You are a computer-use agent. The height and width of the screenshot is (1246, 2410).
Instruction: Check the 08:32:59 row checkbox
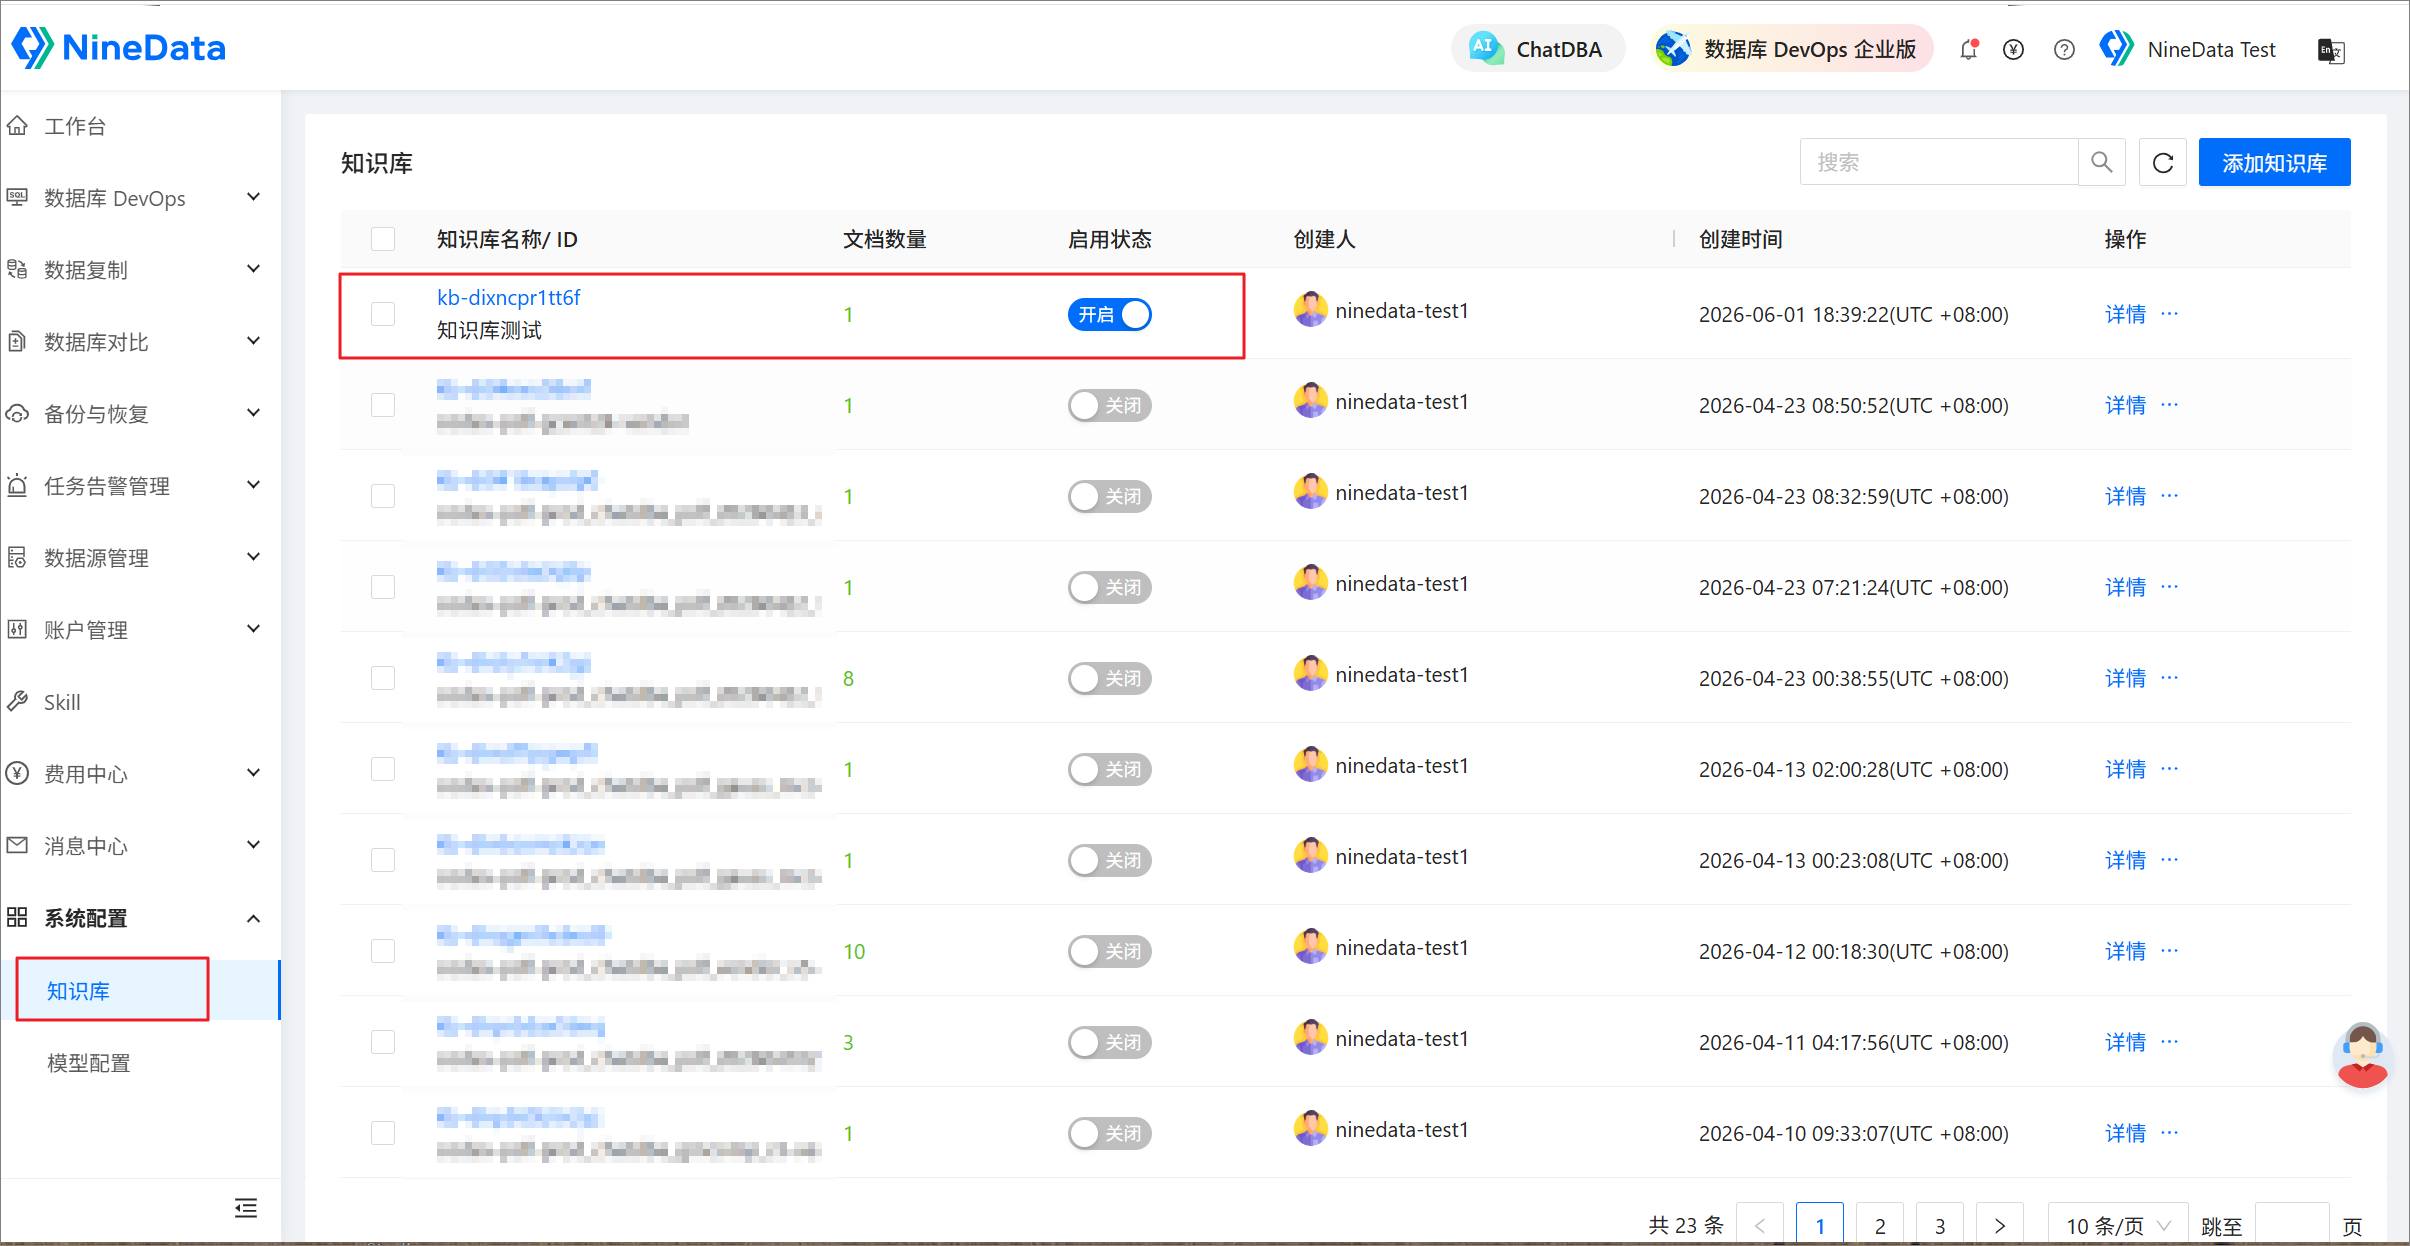pos(383,496)
